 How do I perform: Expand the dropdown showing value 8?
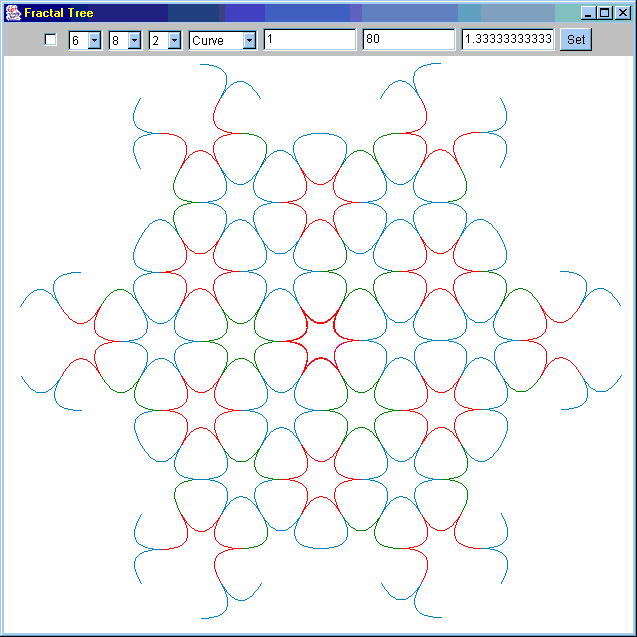point(117,40)
